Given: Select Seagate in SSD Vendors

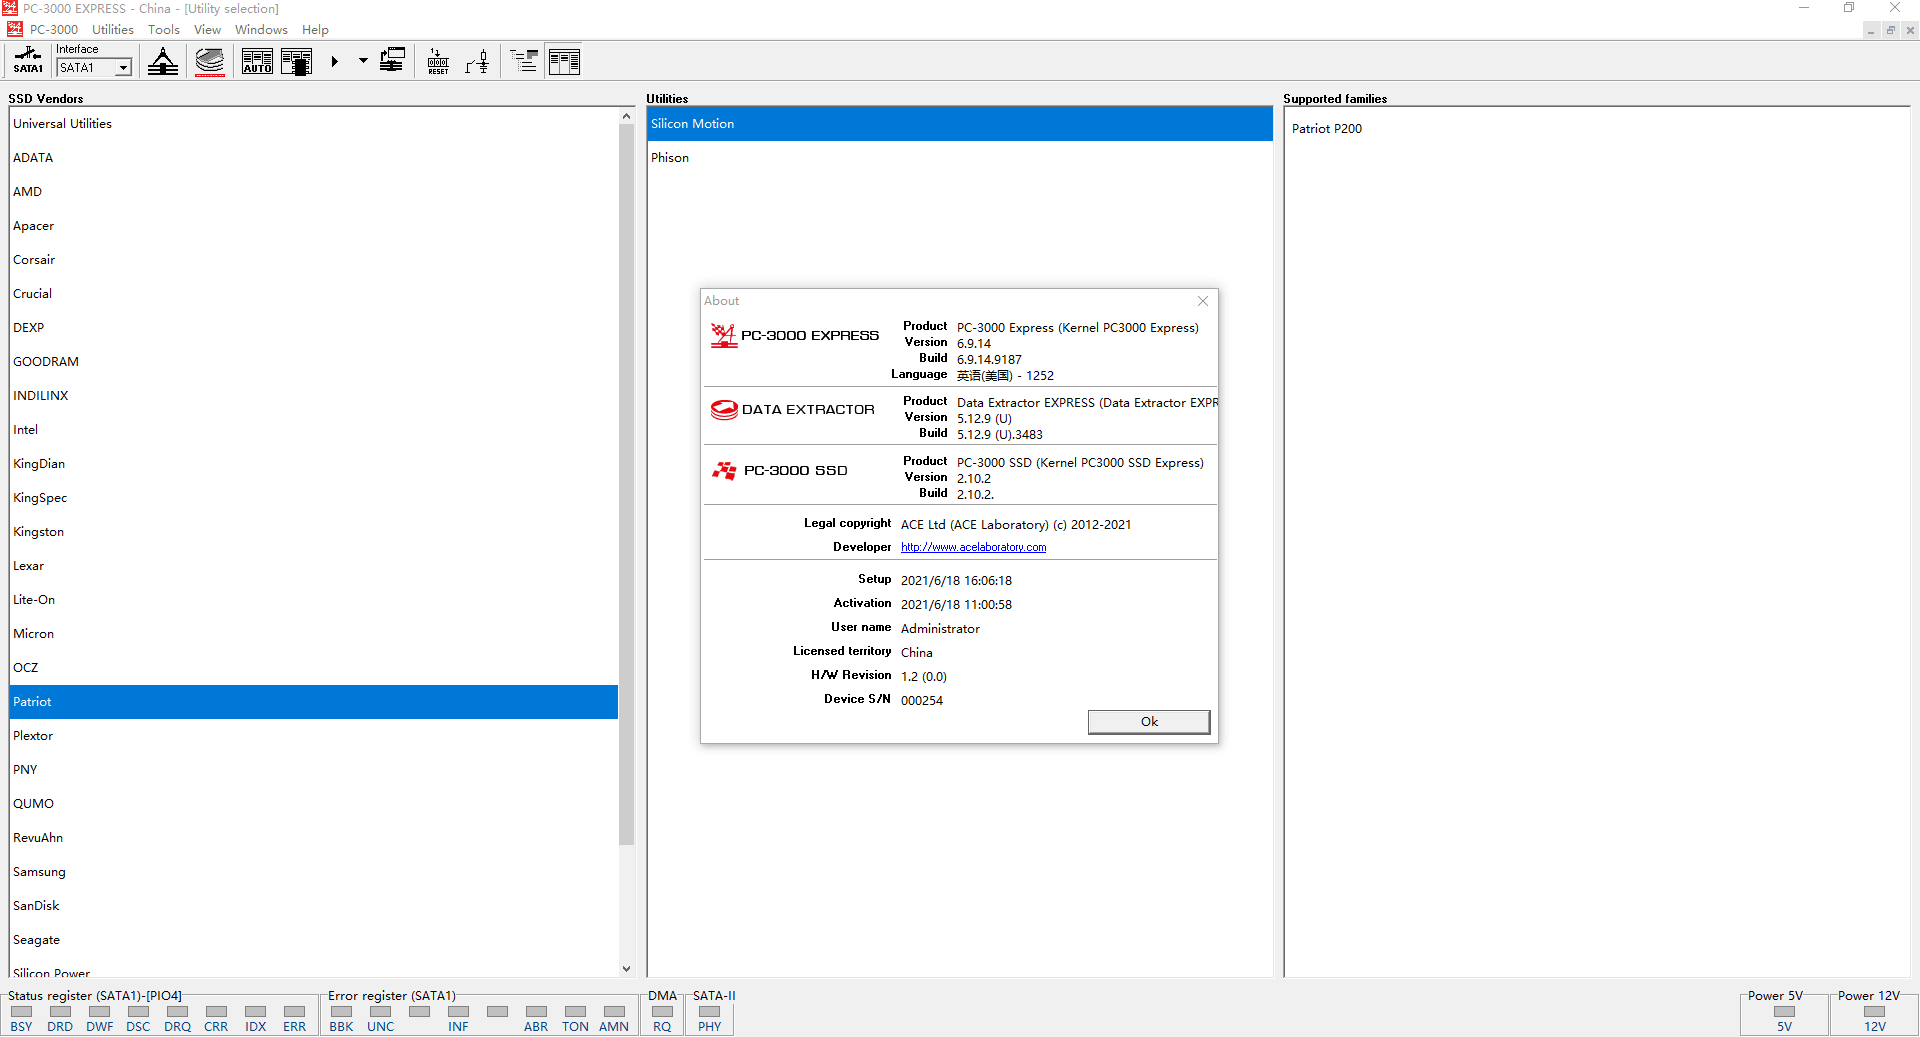Looking at the screenshot, I should 314,940.
